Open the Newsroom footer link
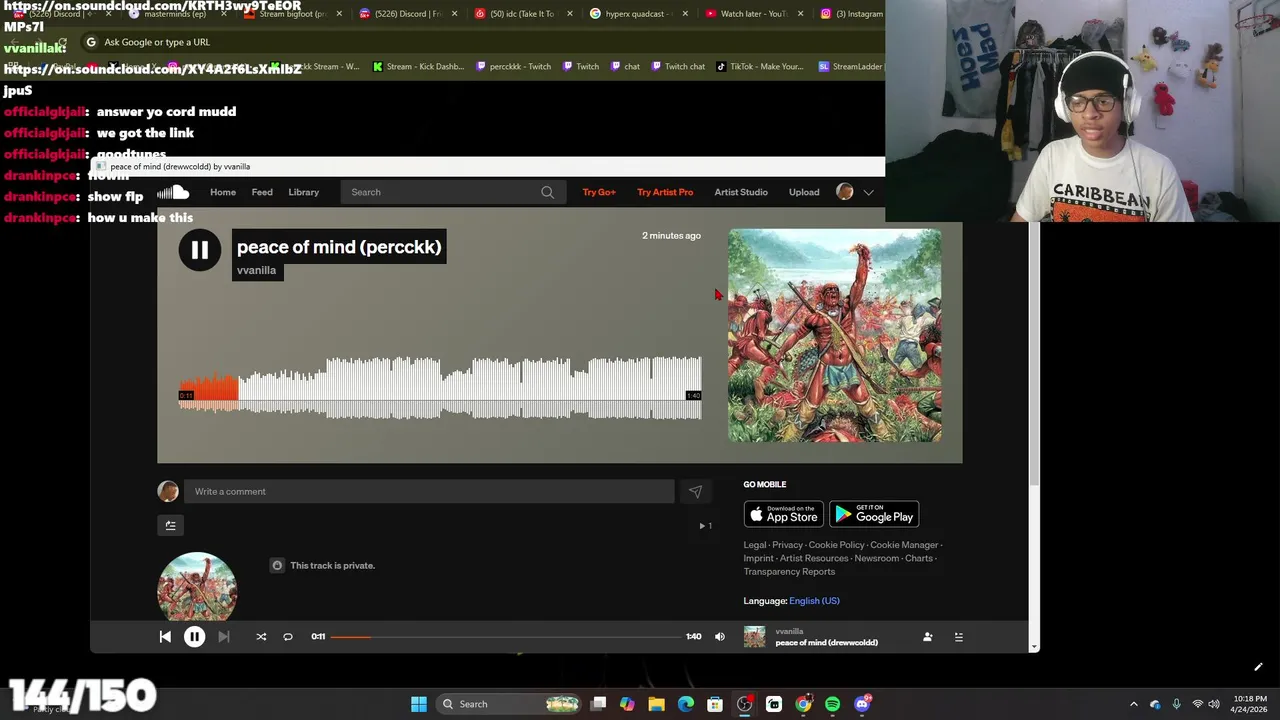 [876, 558]
